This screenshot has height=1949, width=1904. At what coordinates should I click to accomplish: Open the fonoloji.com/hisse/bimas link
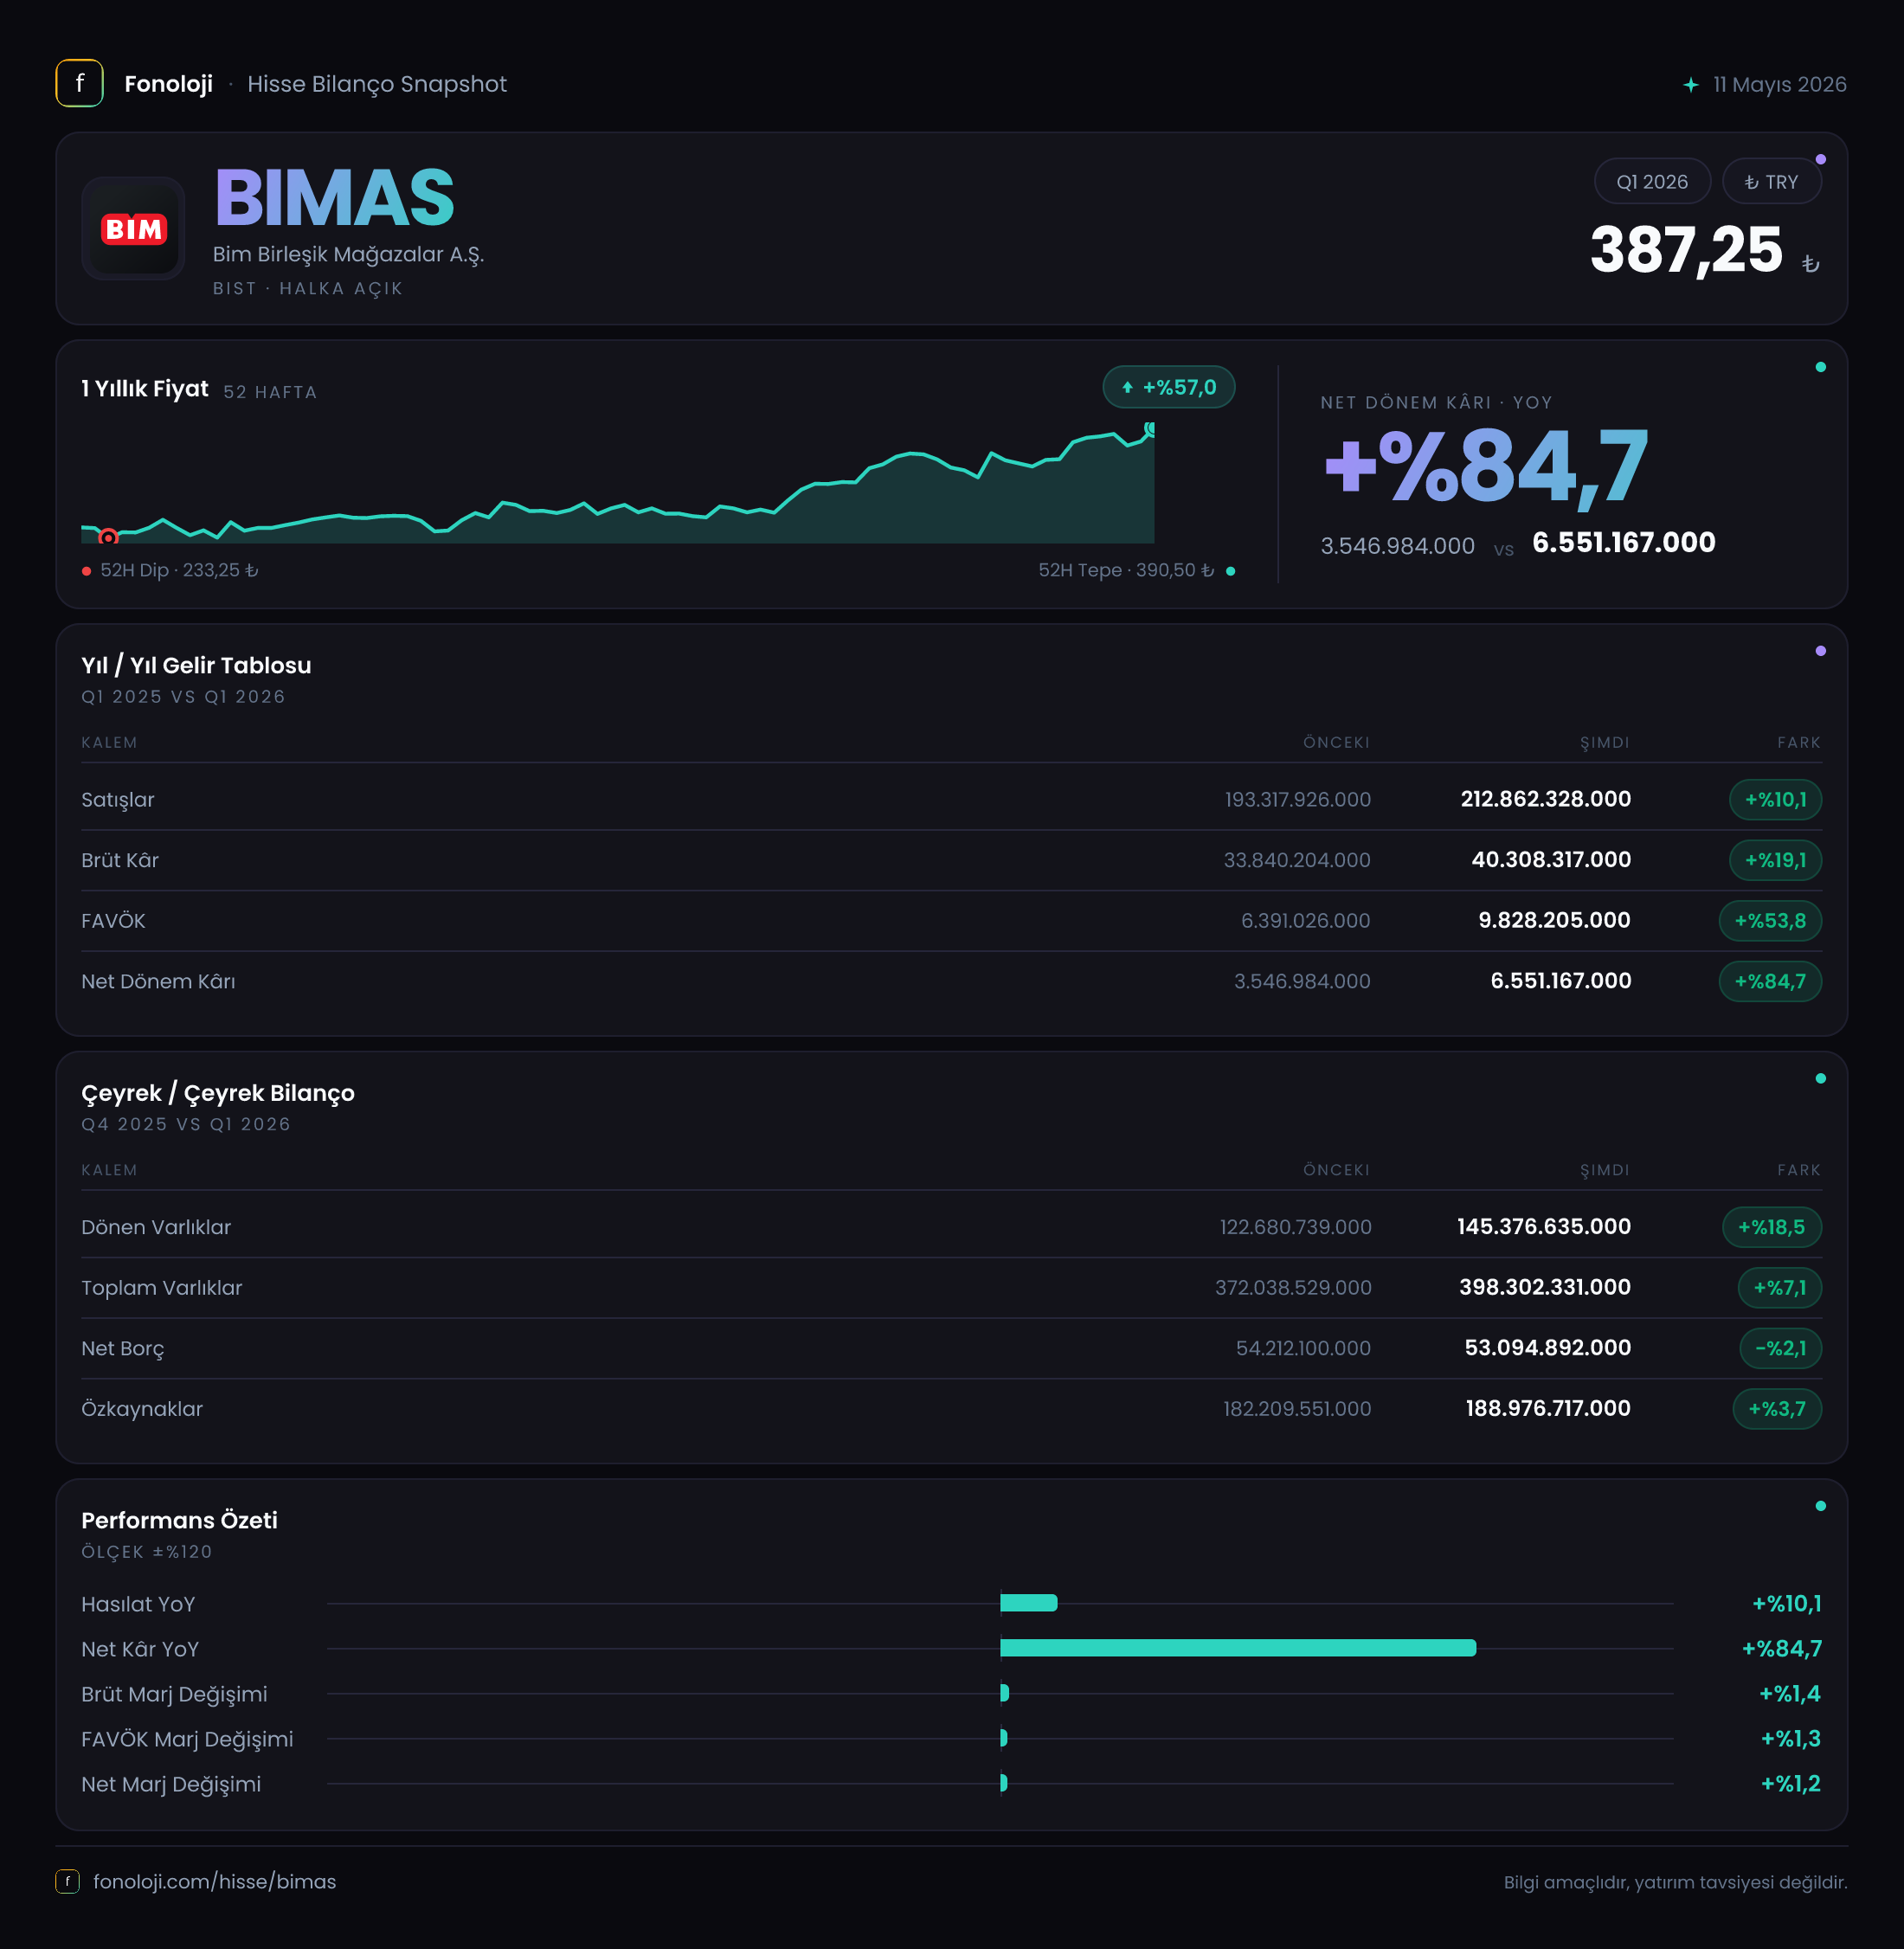point(214,1881)
